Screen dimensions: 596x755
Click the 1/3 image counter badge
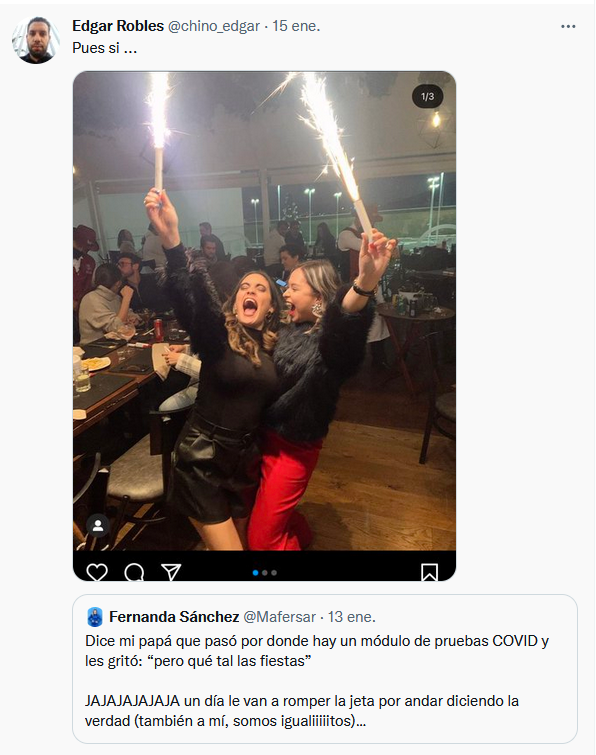[x=428, y=96]
